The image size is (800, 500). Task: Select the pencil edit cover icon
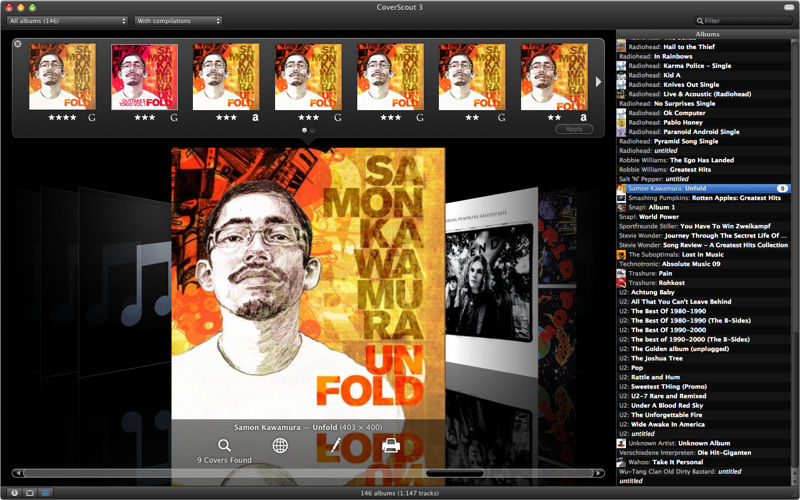(x=336, y=446)
